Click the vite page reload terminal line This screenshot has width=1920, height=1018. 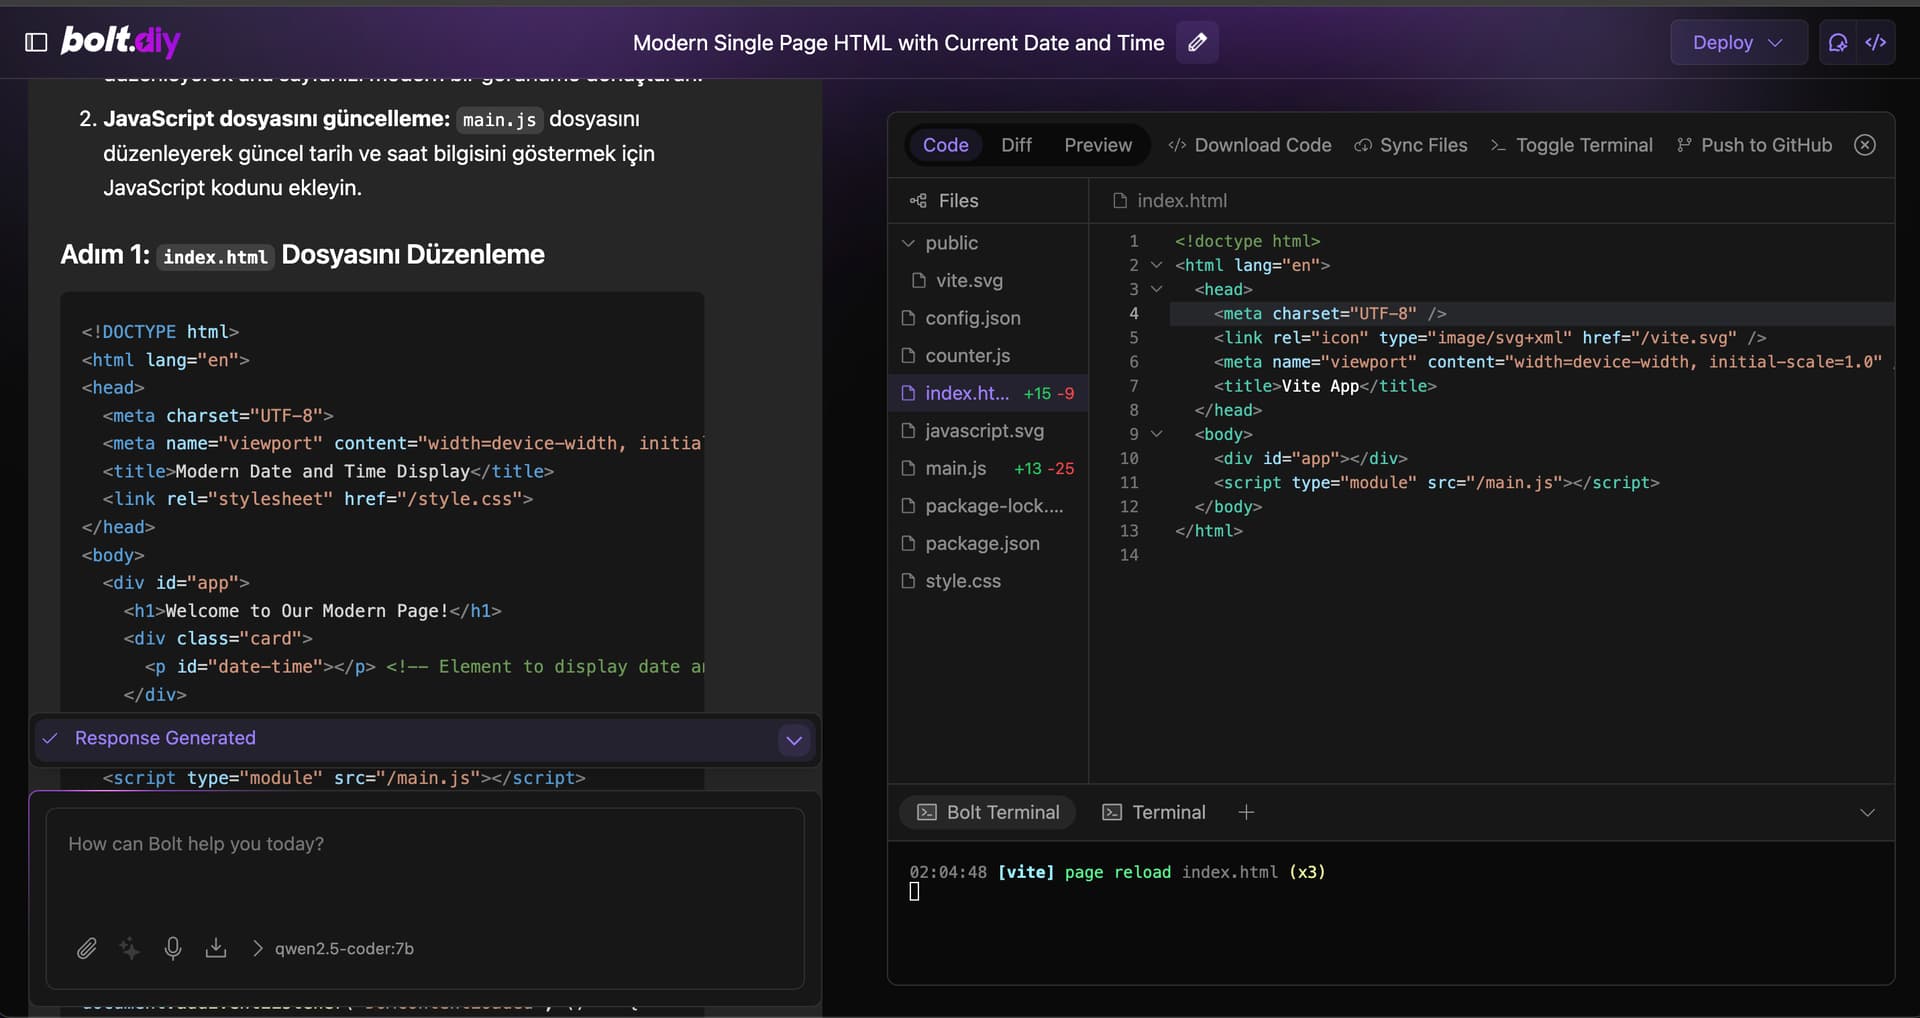point(1117,872)
